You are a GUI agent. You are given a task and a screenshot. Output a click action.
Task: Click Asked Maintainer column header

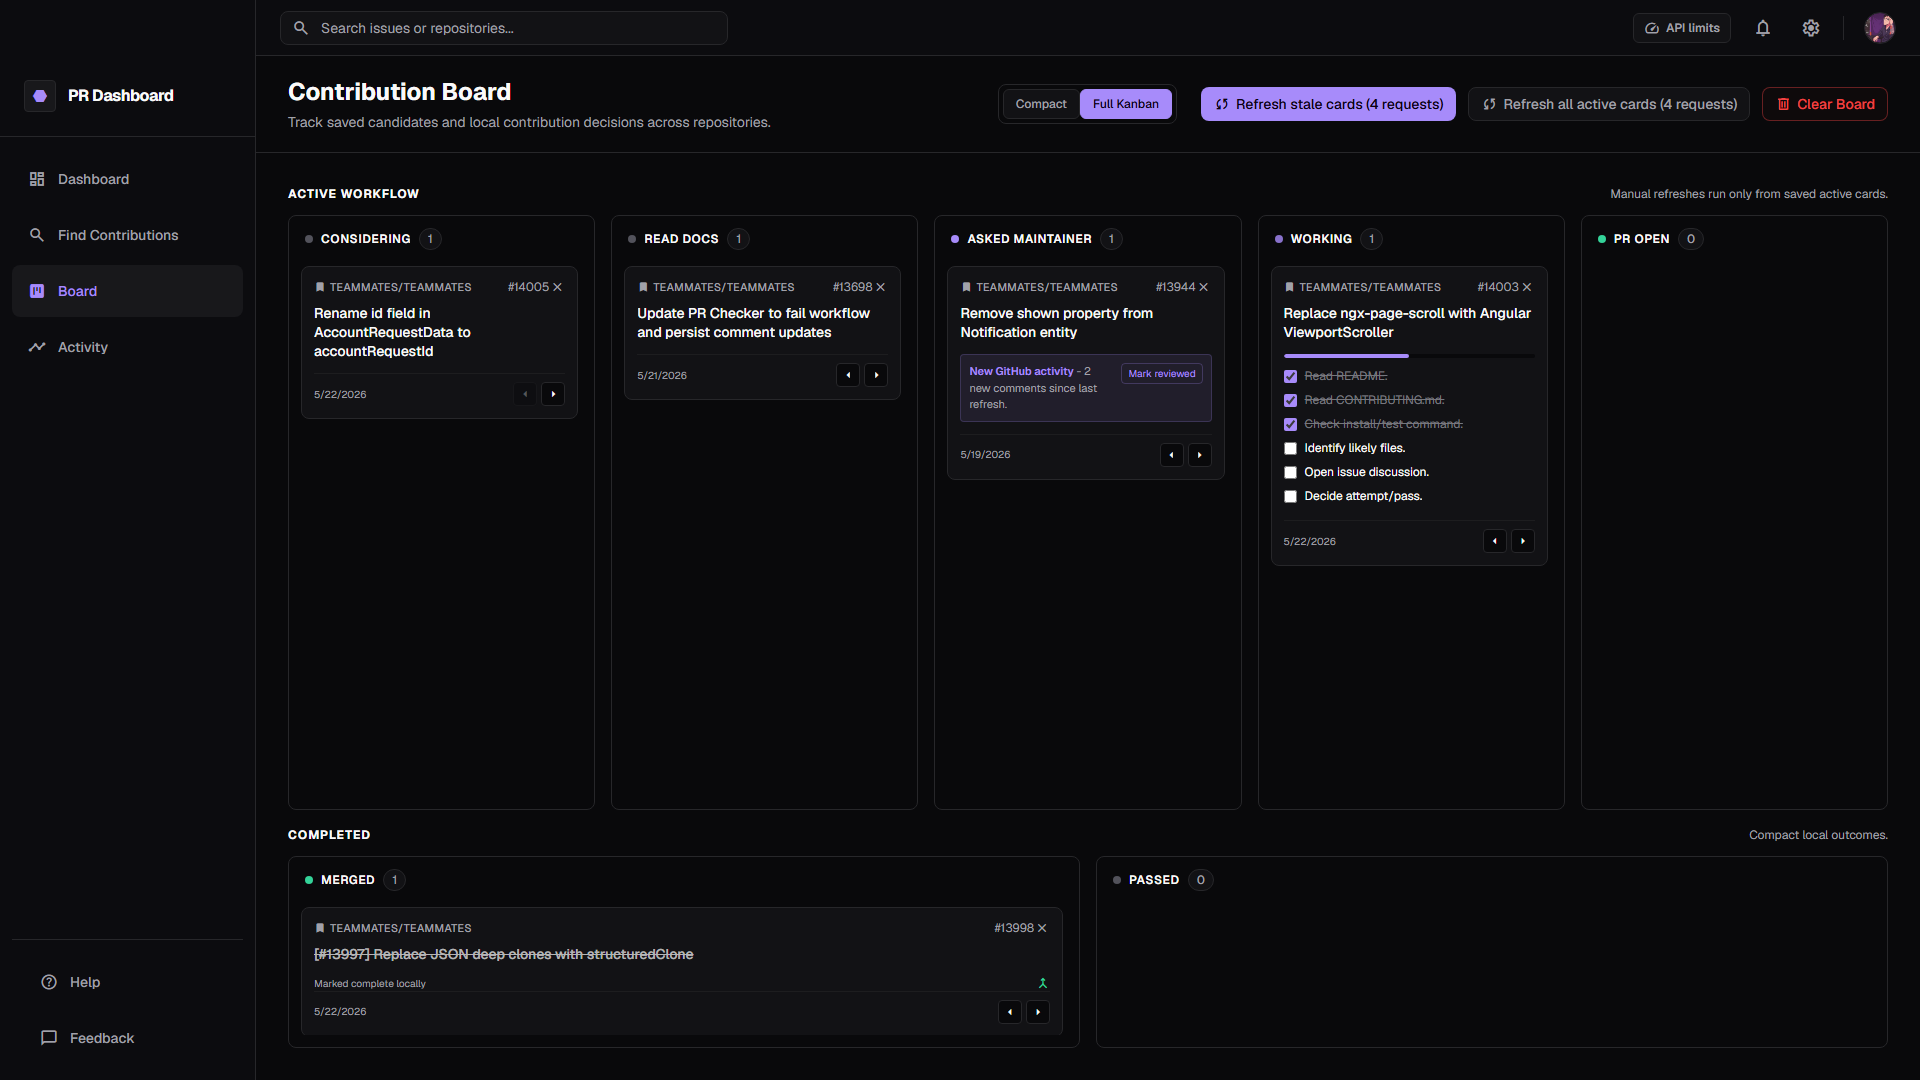click(1029, 239)
